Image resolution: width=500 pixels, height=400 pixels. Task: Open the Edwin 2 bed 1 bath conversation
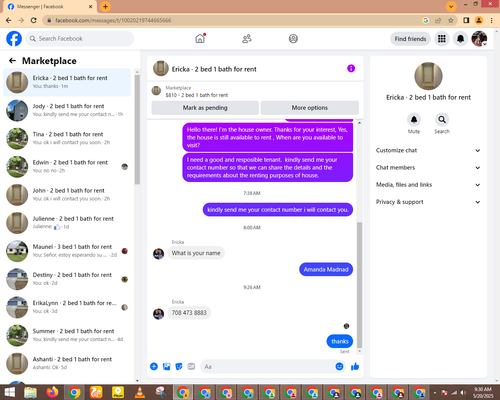(x=67, y=167)
